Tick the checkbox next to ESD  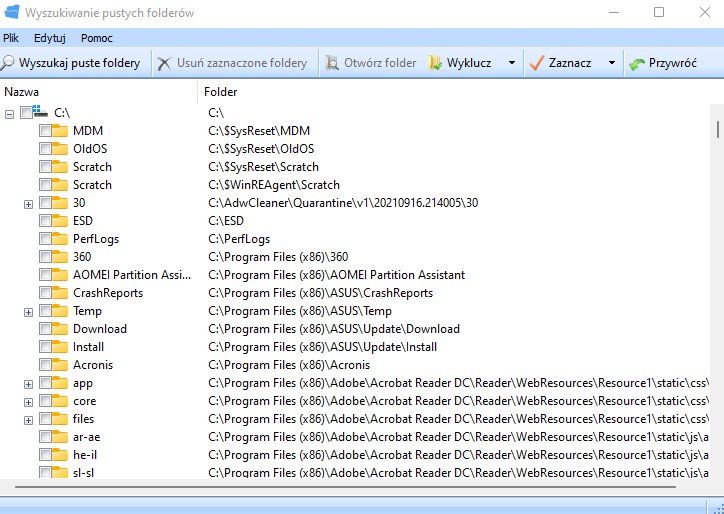(45, 221)
